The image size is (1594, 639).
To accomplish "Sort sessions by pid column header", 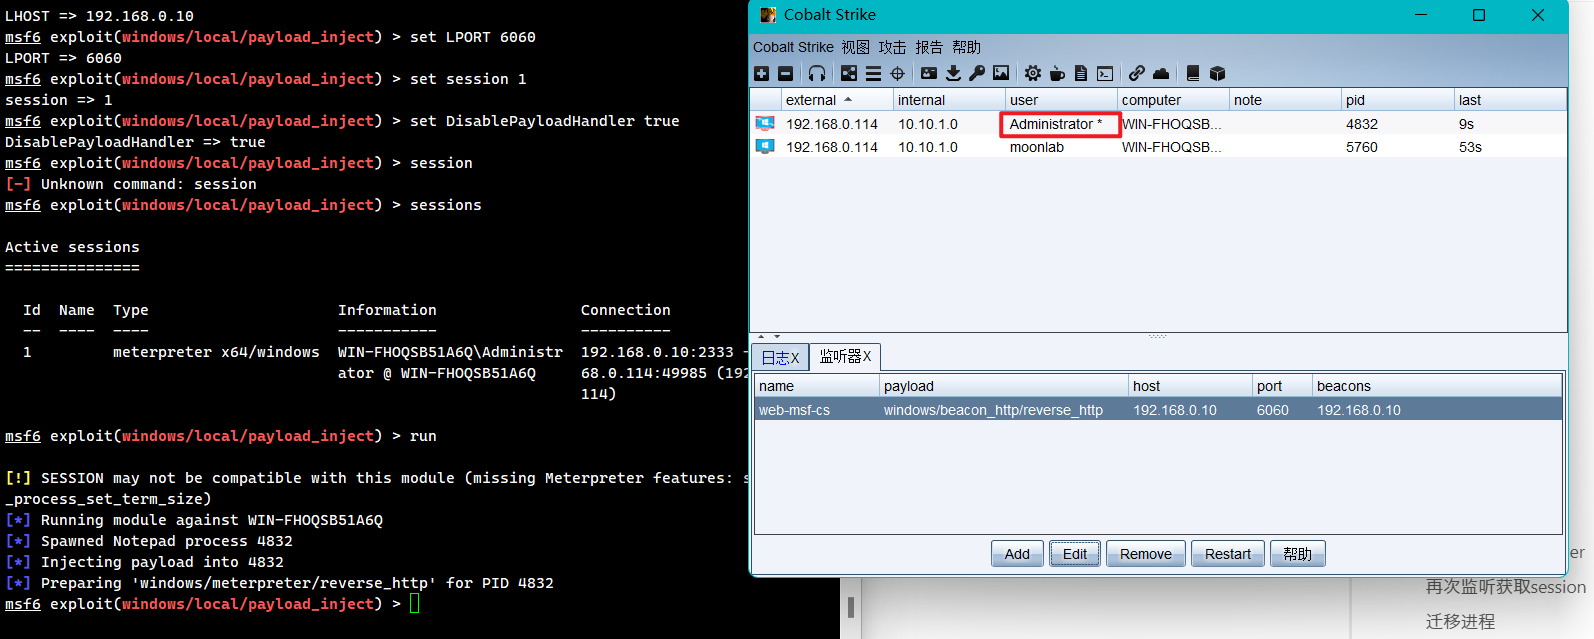I will [x=1397, y=100].
